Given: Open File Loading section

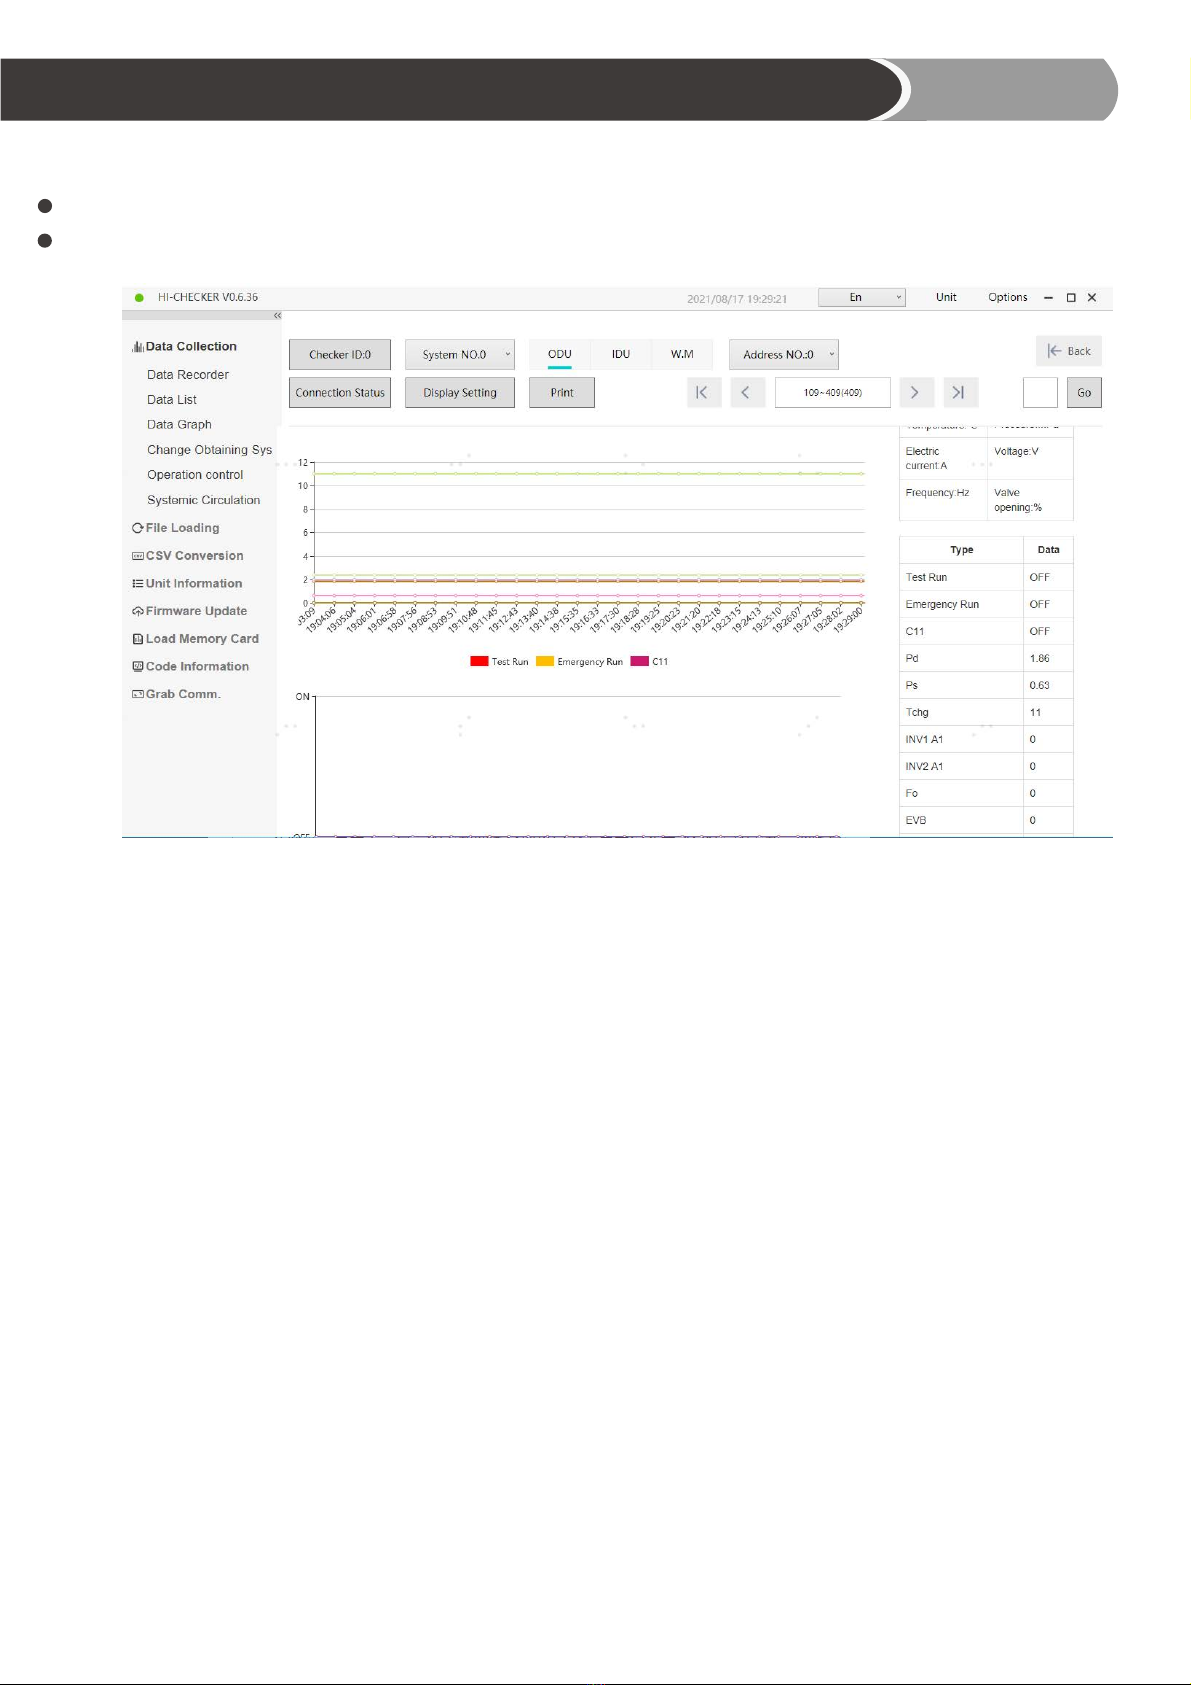Looking at the screenshot, I should [183, 528].
